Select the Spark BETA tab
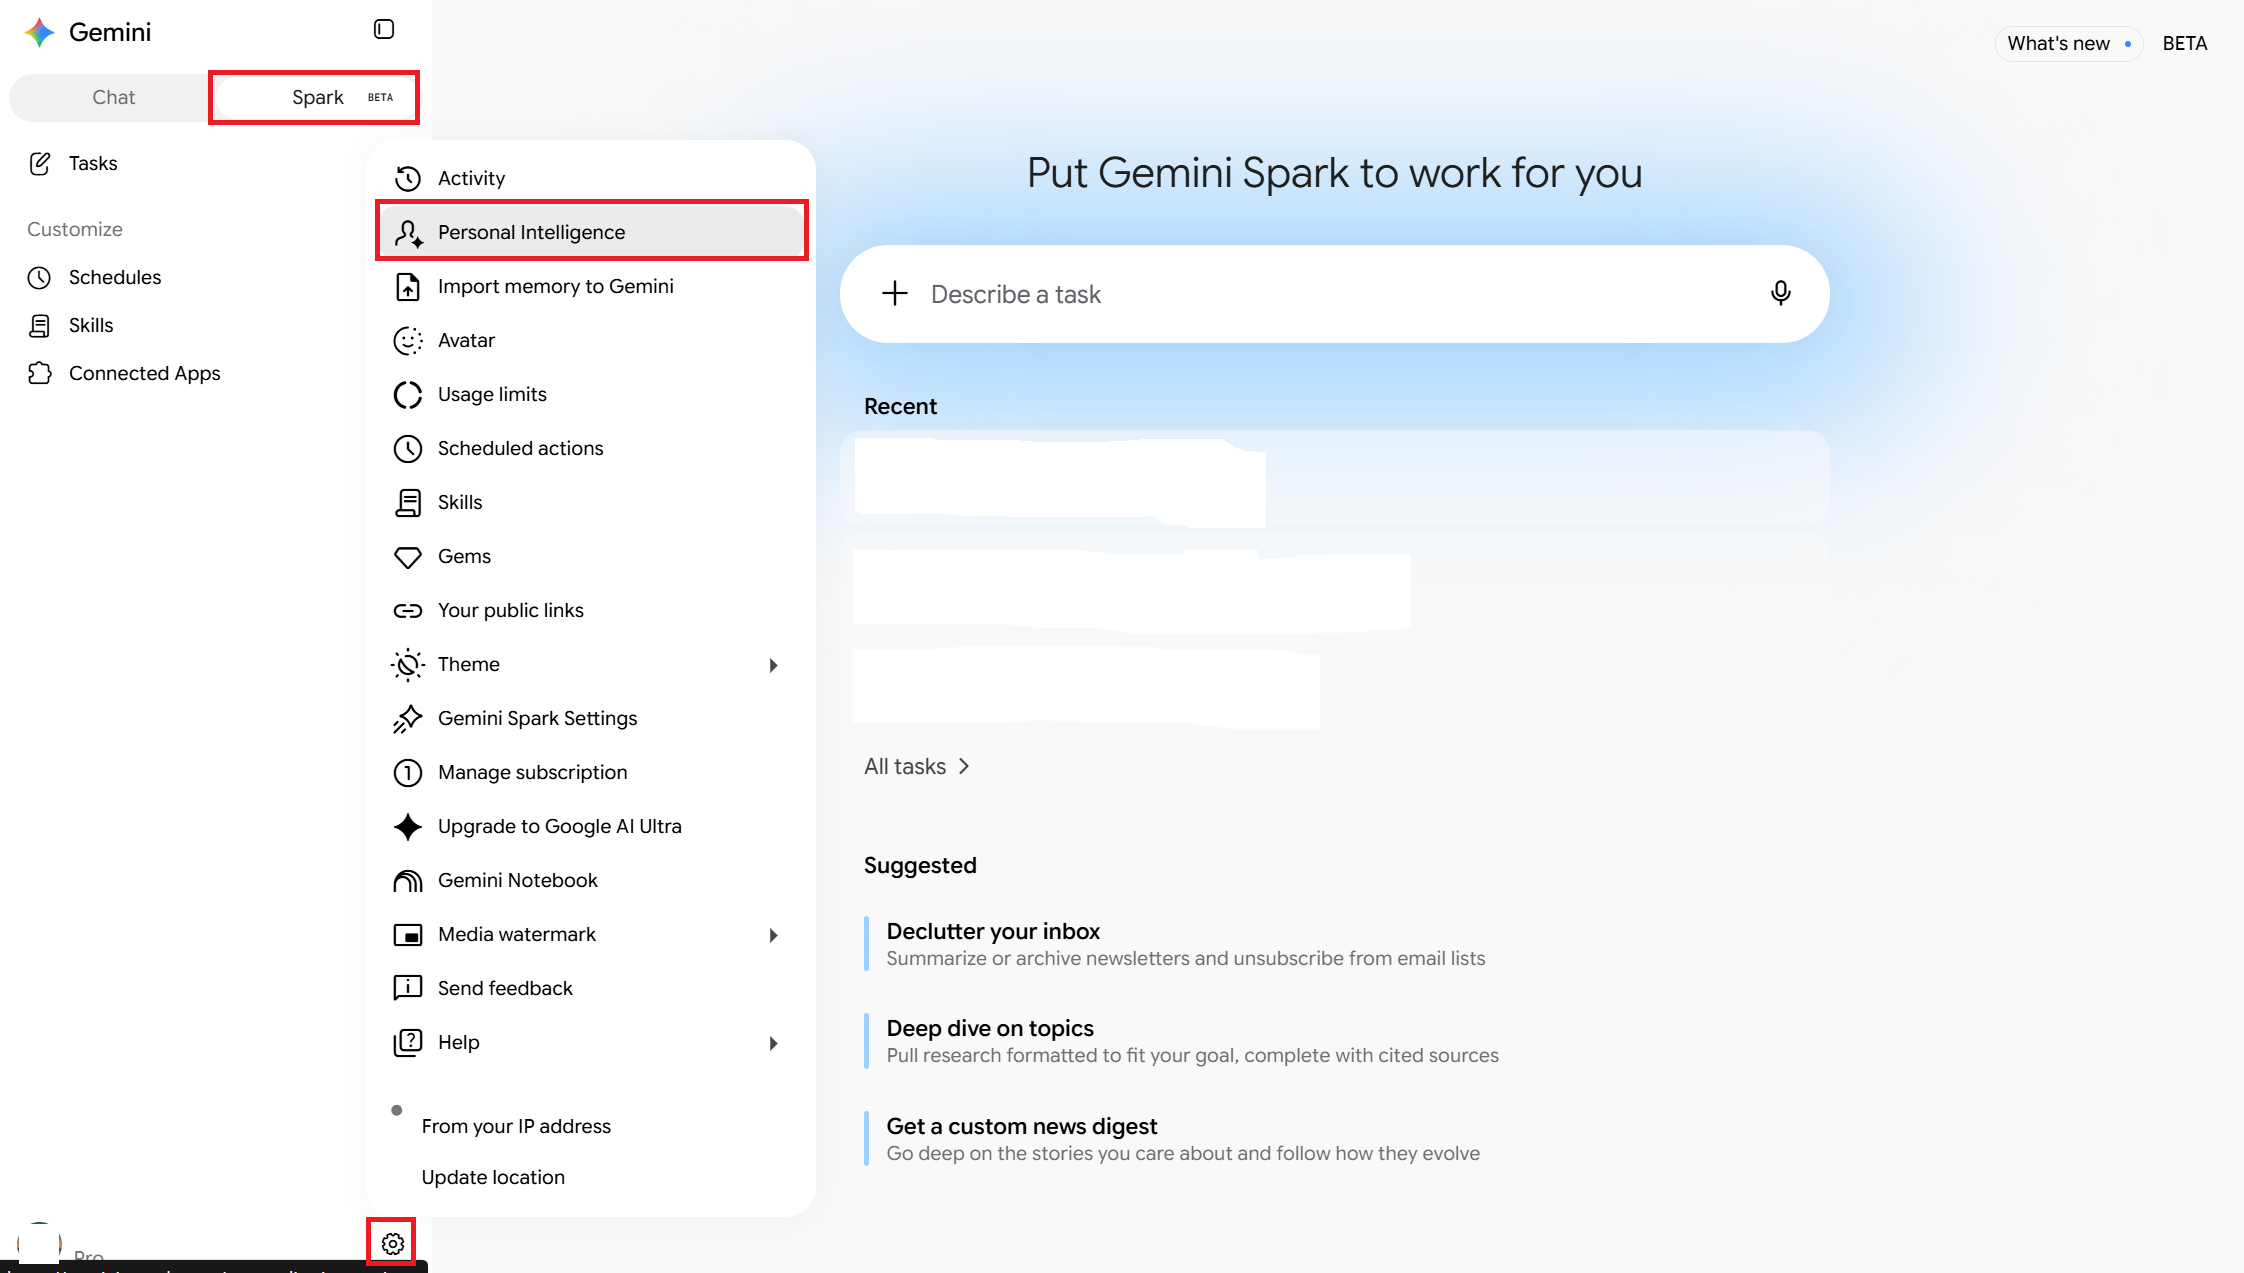Screen dimensions: 2244x1273 pos(314,97)
